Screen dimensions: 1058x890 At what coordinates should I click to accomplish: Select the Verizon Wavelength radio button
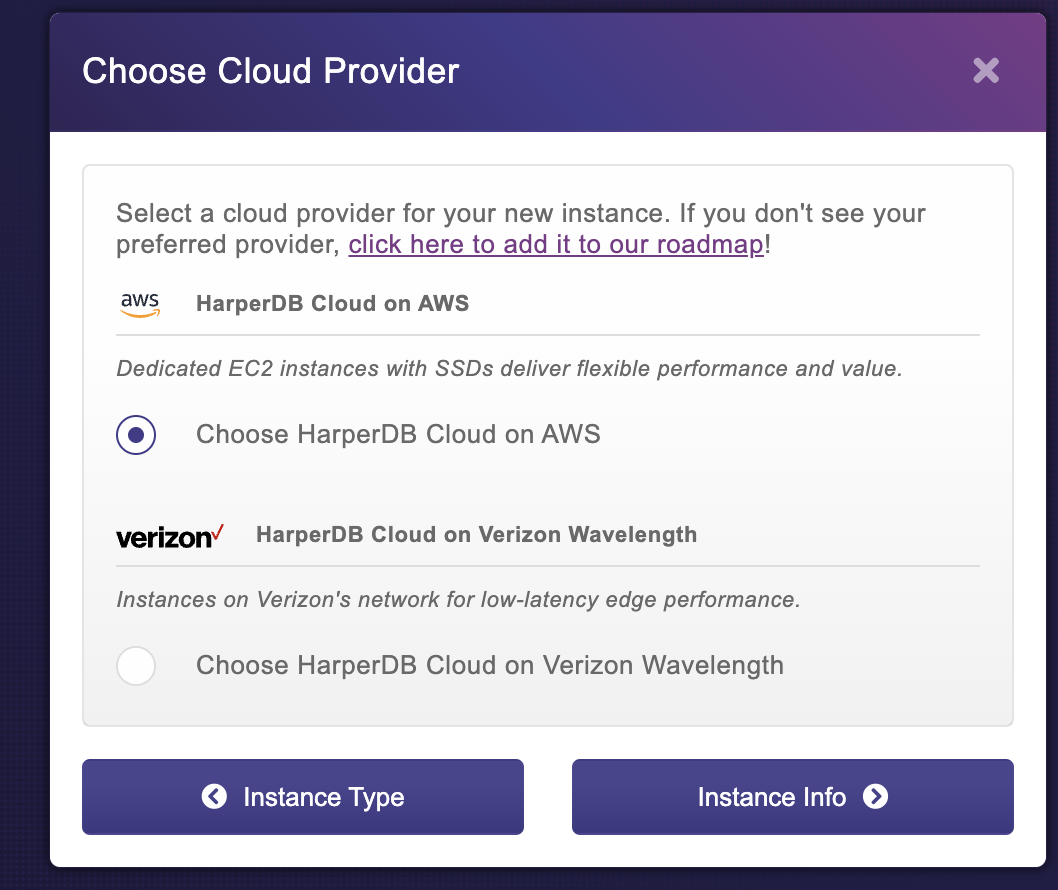click(x=136, y=666)
